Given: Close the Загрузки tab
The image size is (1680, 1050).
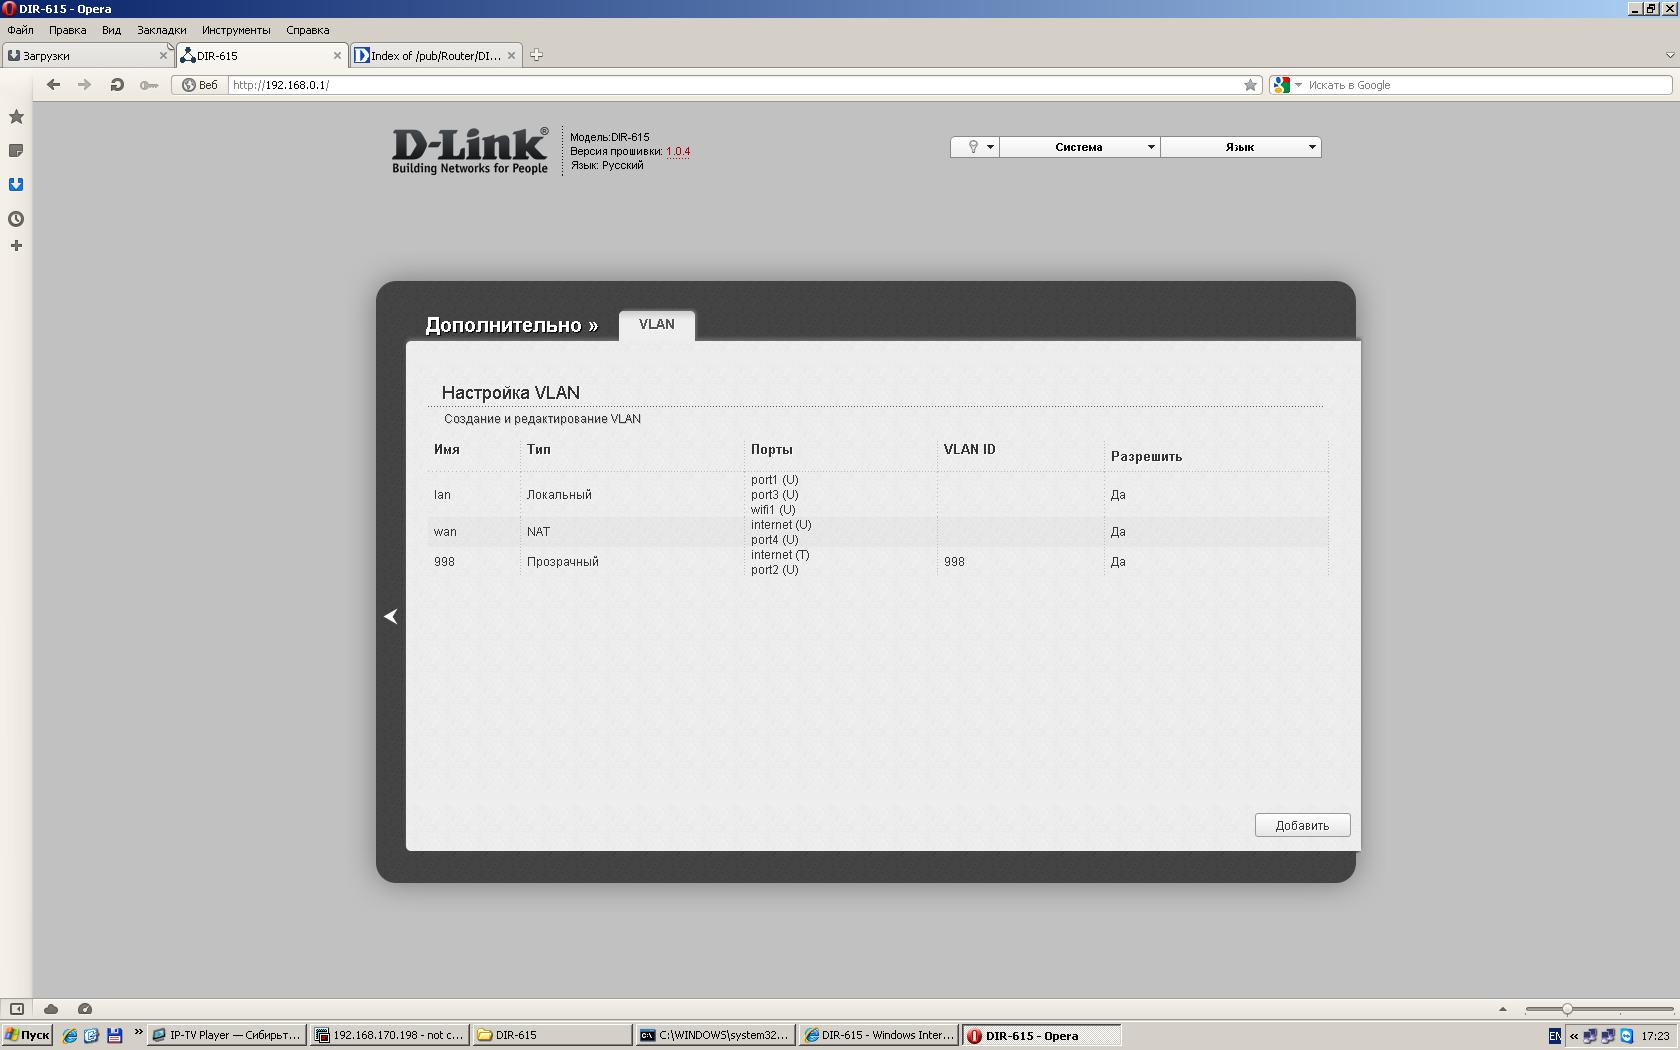Looking at the screenshot, I should (x=163, y=56).
